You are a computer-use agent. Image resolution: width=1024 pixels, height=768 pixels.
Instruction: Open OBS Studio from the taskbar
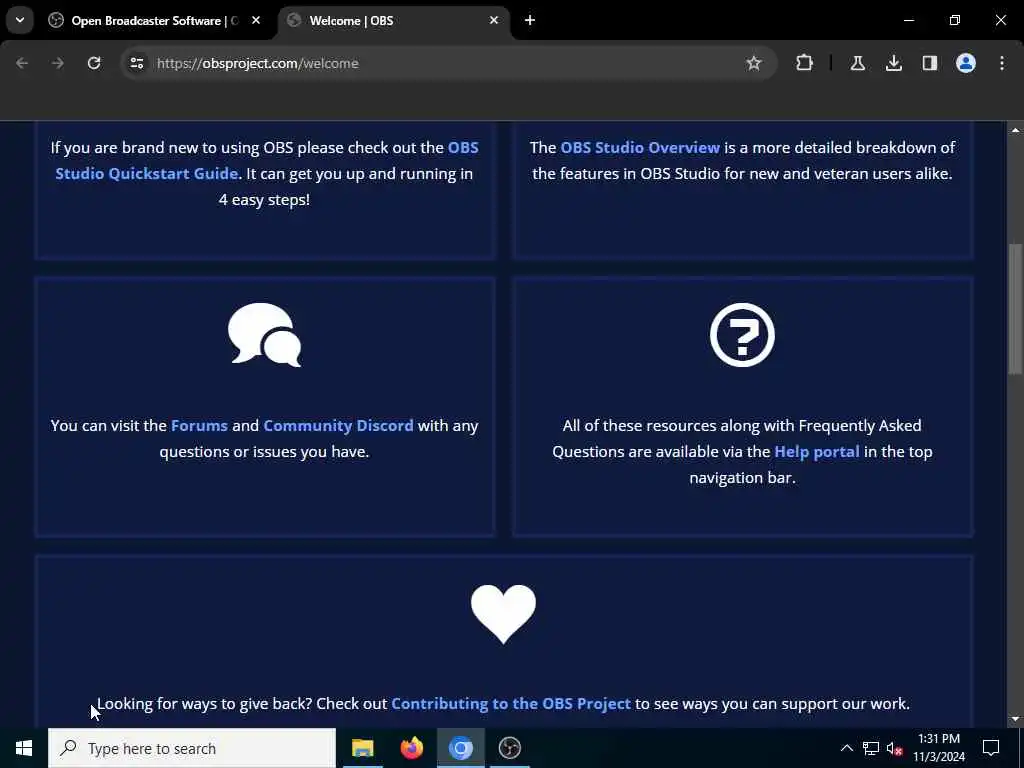pyautogui.click(x=509, y=748)
